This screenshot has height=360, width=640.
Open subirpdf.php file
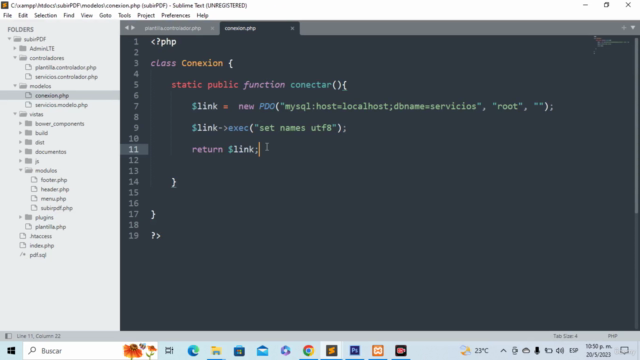coord(56,208)
